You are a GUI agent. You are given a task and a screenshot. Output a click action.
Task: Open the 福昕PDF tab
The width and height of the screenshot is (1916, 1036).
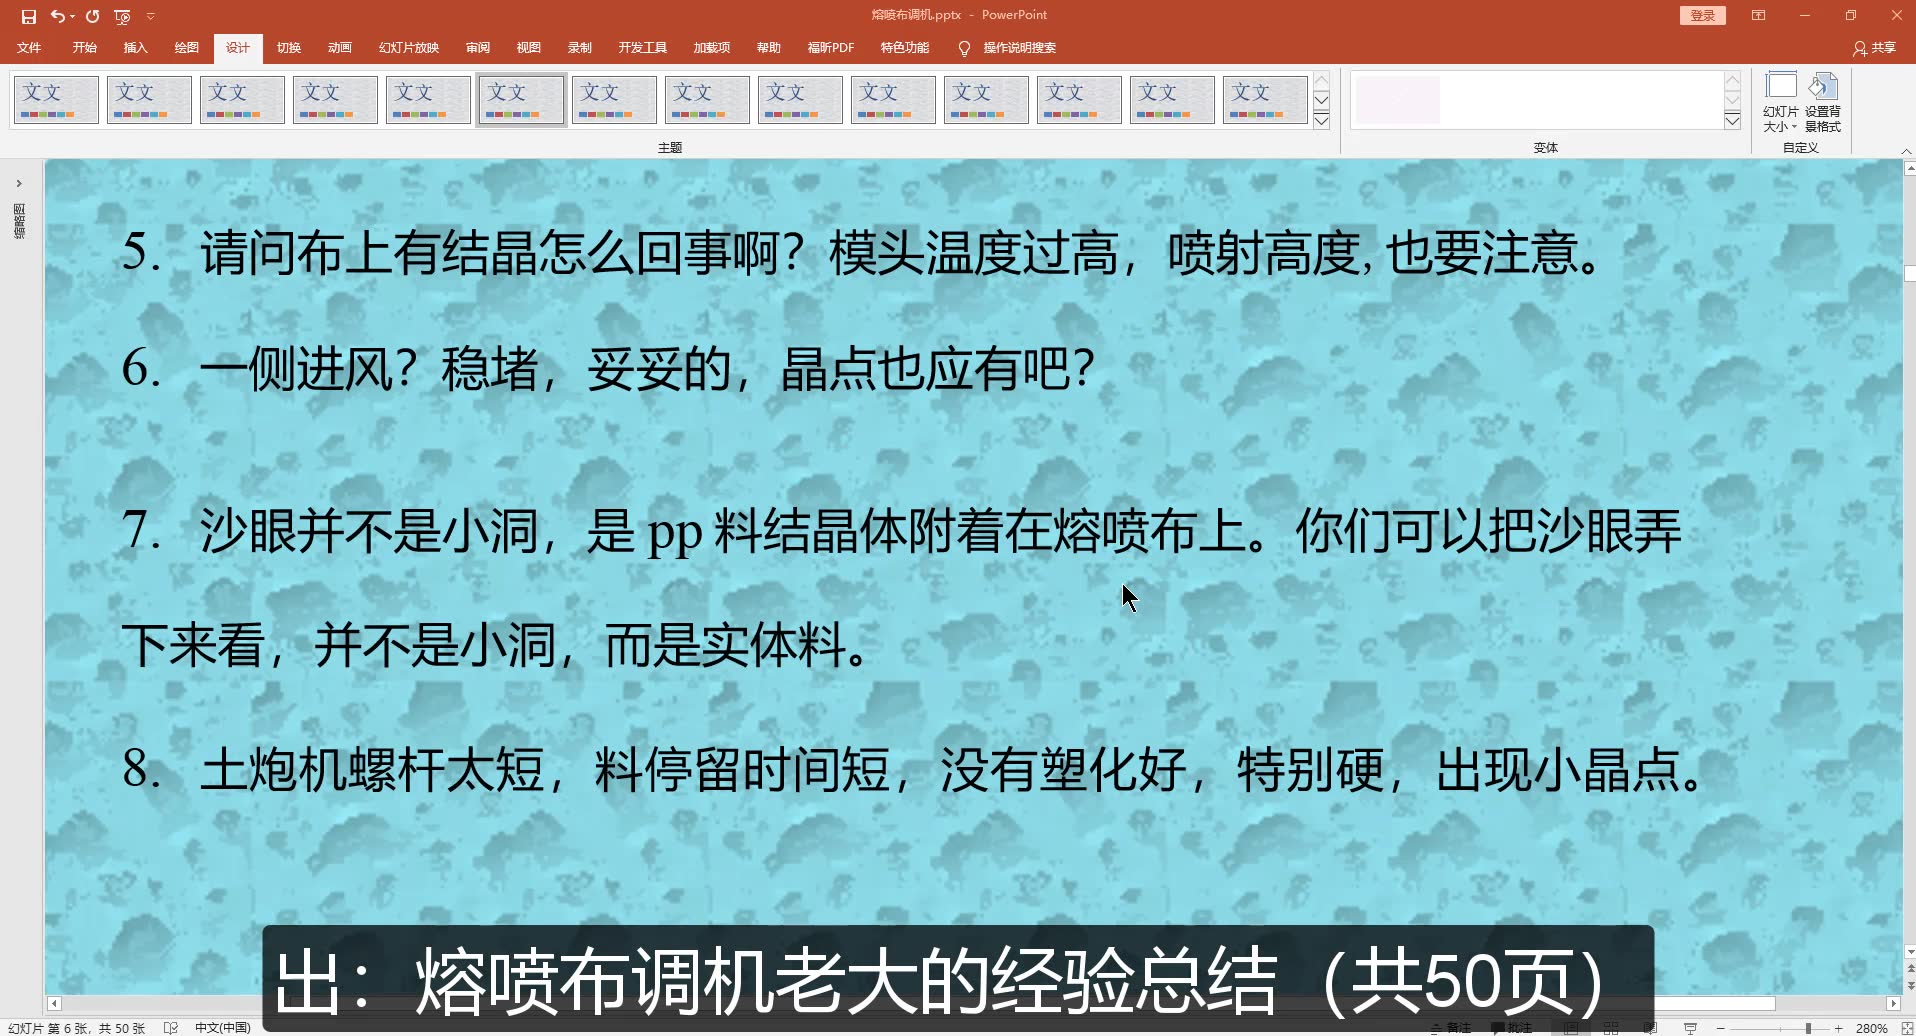pos(831,48)
